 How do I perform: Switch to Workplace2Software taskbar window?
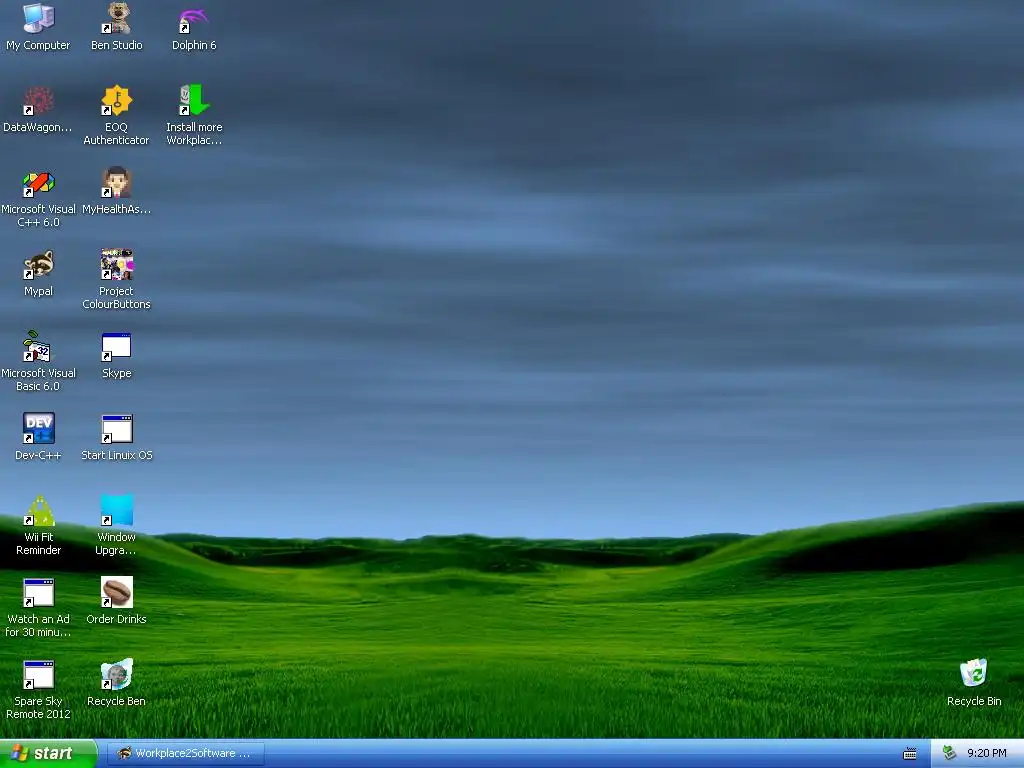click(x=185, y=753)
